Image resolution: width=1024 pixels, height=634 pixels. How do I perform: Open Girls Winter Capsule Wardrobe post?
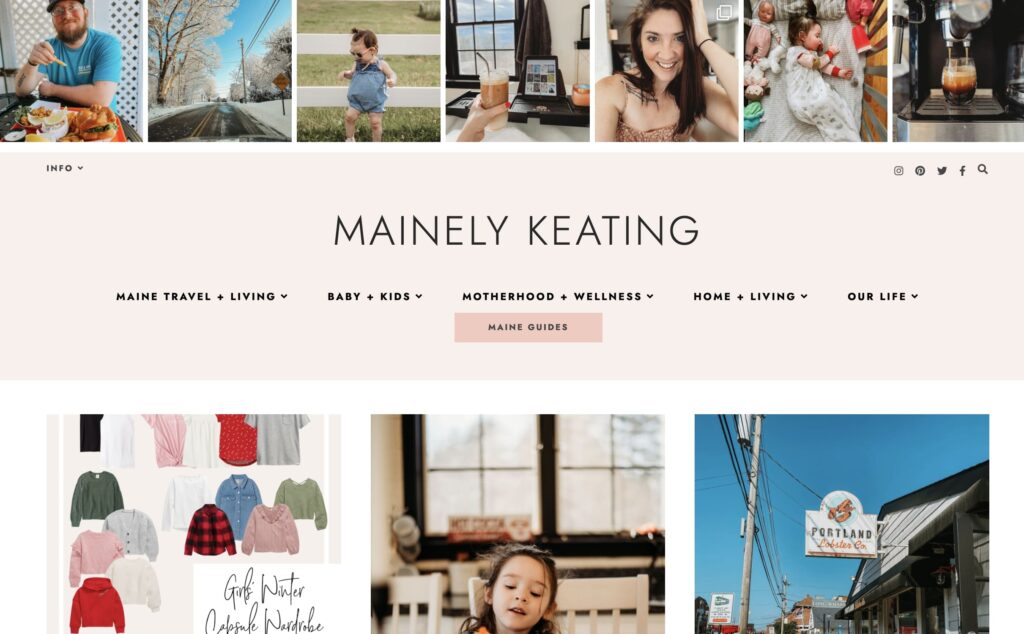[193, 524]
